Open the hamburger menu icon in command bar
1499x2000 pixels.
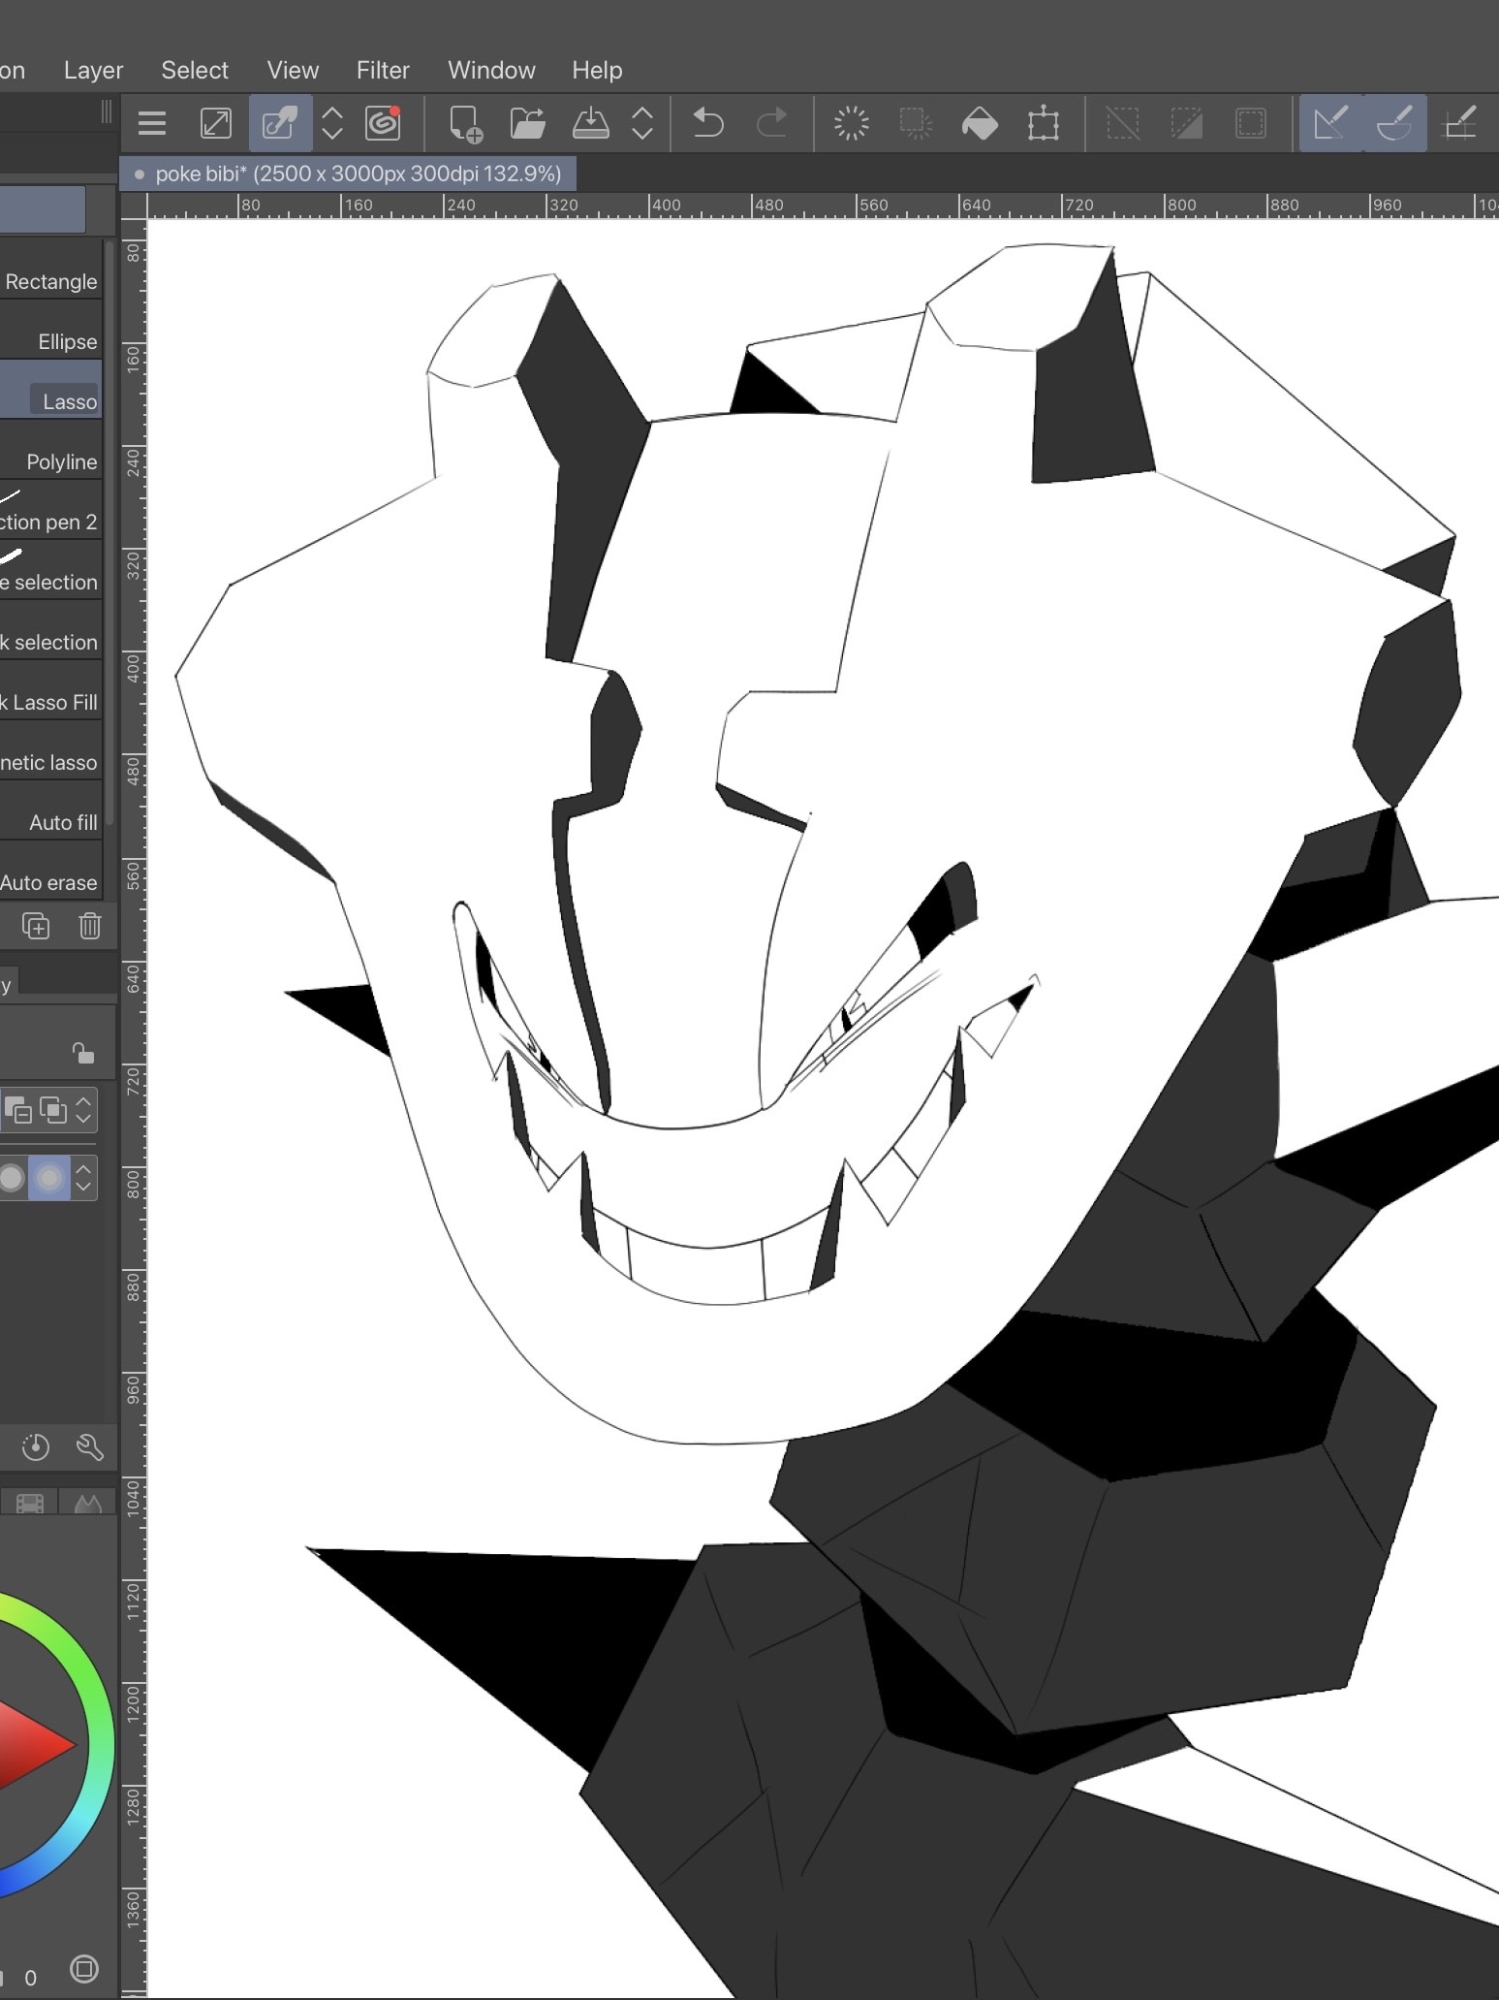tap(152, 124)
